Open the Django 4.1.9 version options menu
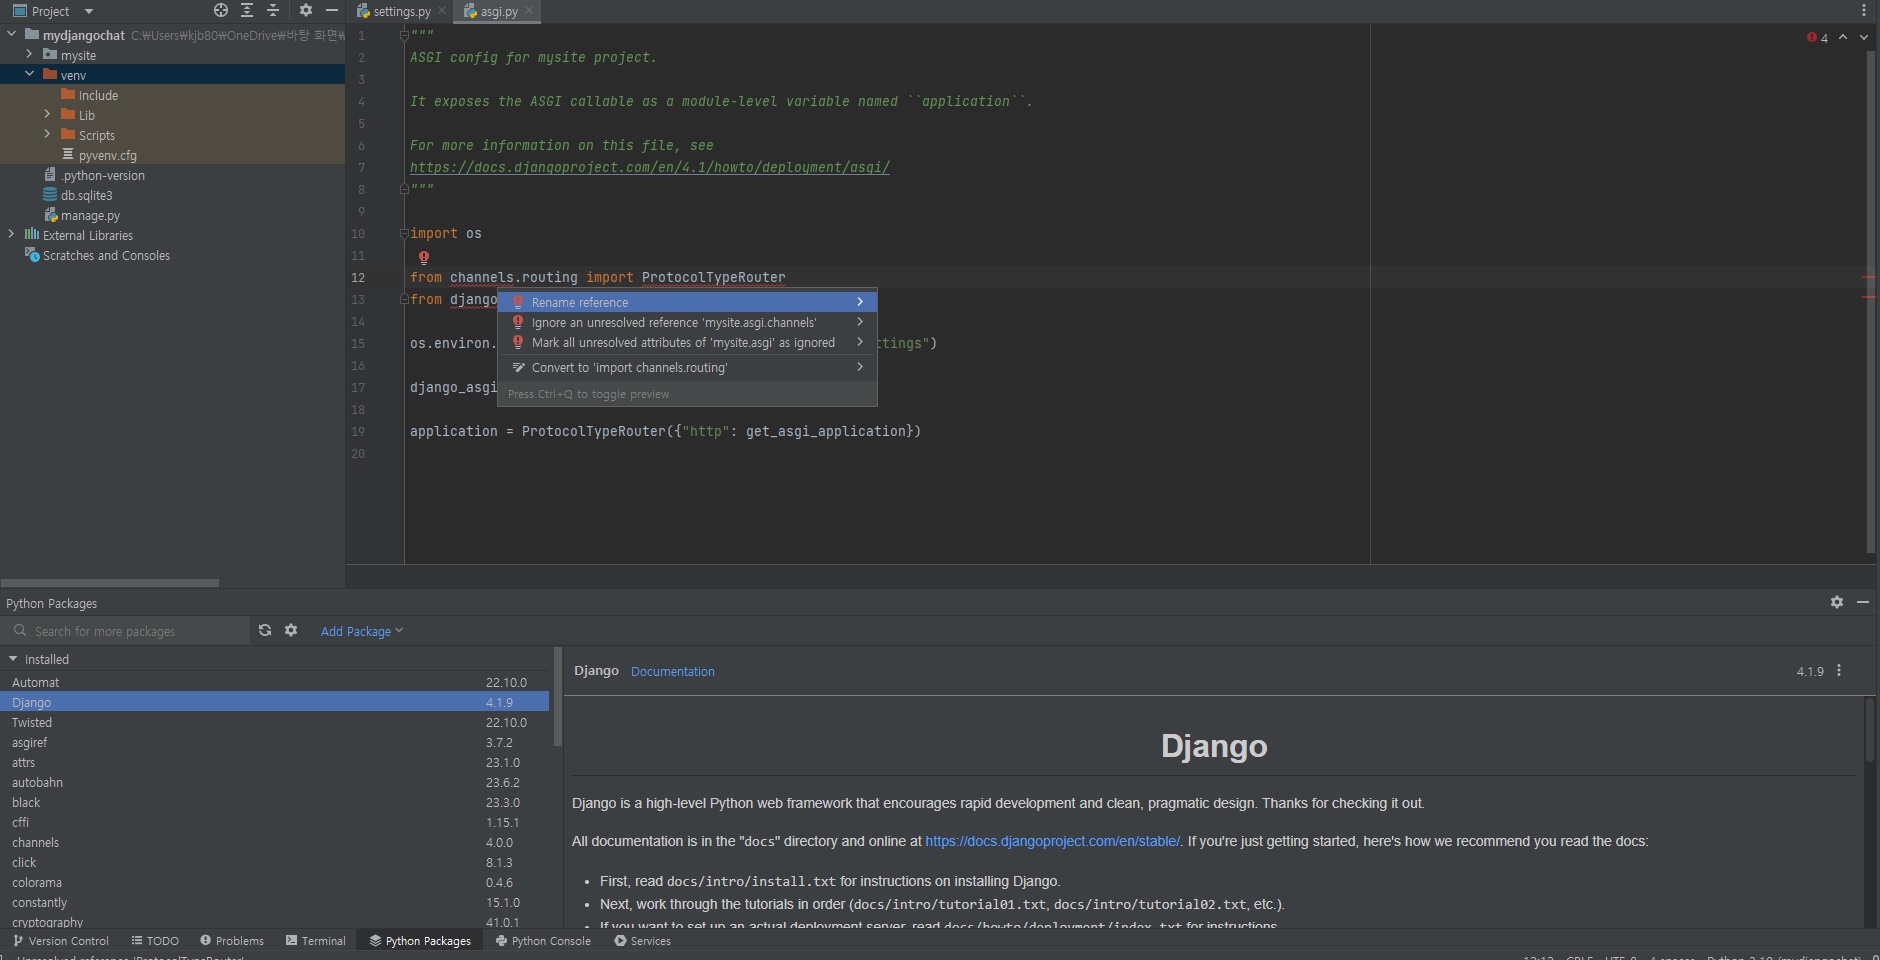The image size is (1880, 960). click(x=1839, y=671)
